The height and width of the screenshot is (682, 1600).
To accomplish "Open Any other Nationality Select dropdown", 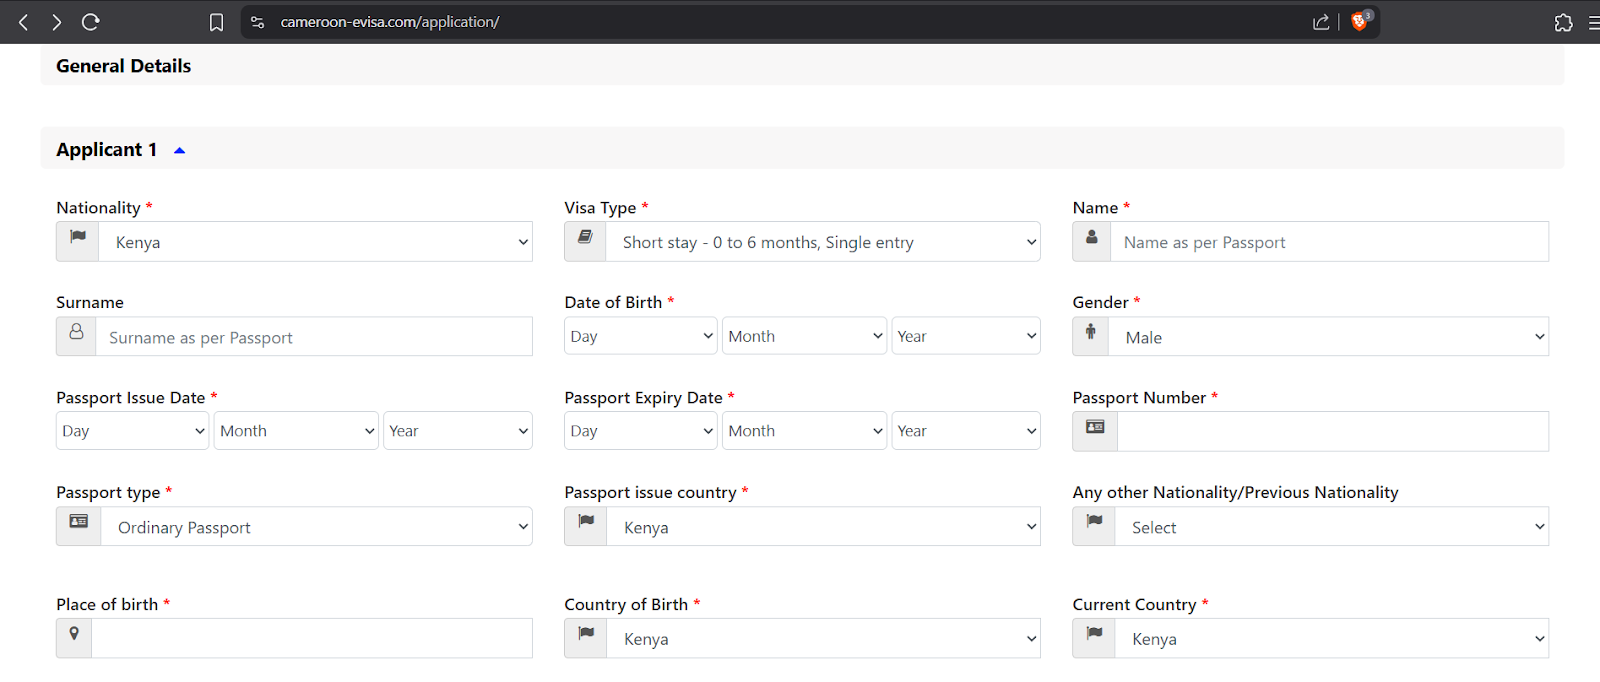I will click(x=1329, y=527).
